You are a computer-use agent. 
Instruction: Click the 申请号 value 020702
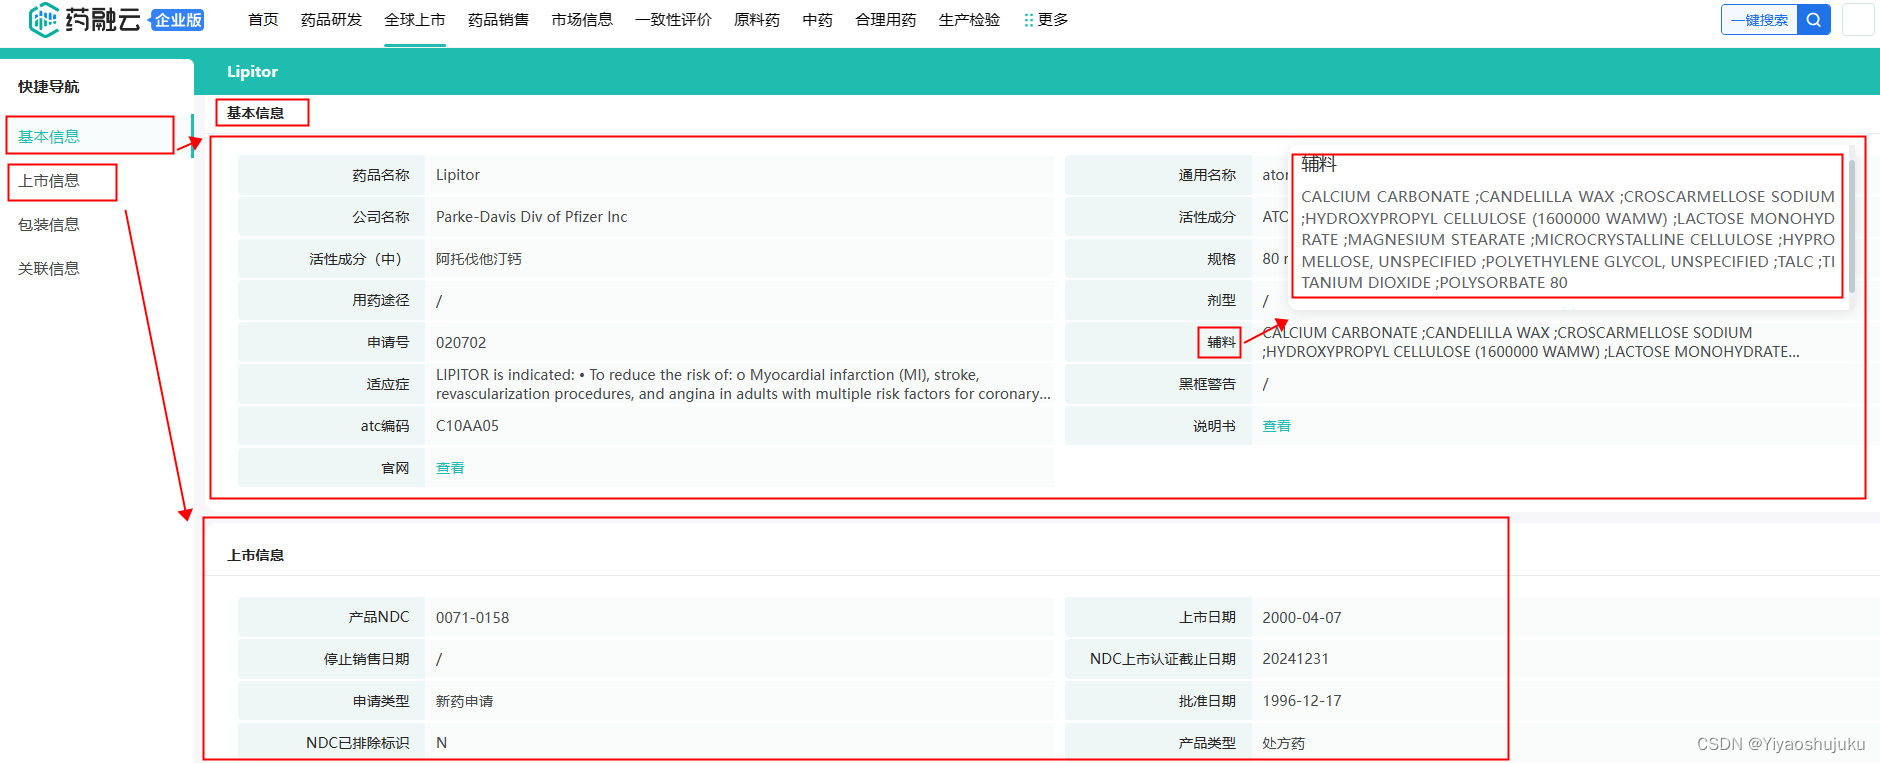[x=461, y=343]
